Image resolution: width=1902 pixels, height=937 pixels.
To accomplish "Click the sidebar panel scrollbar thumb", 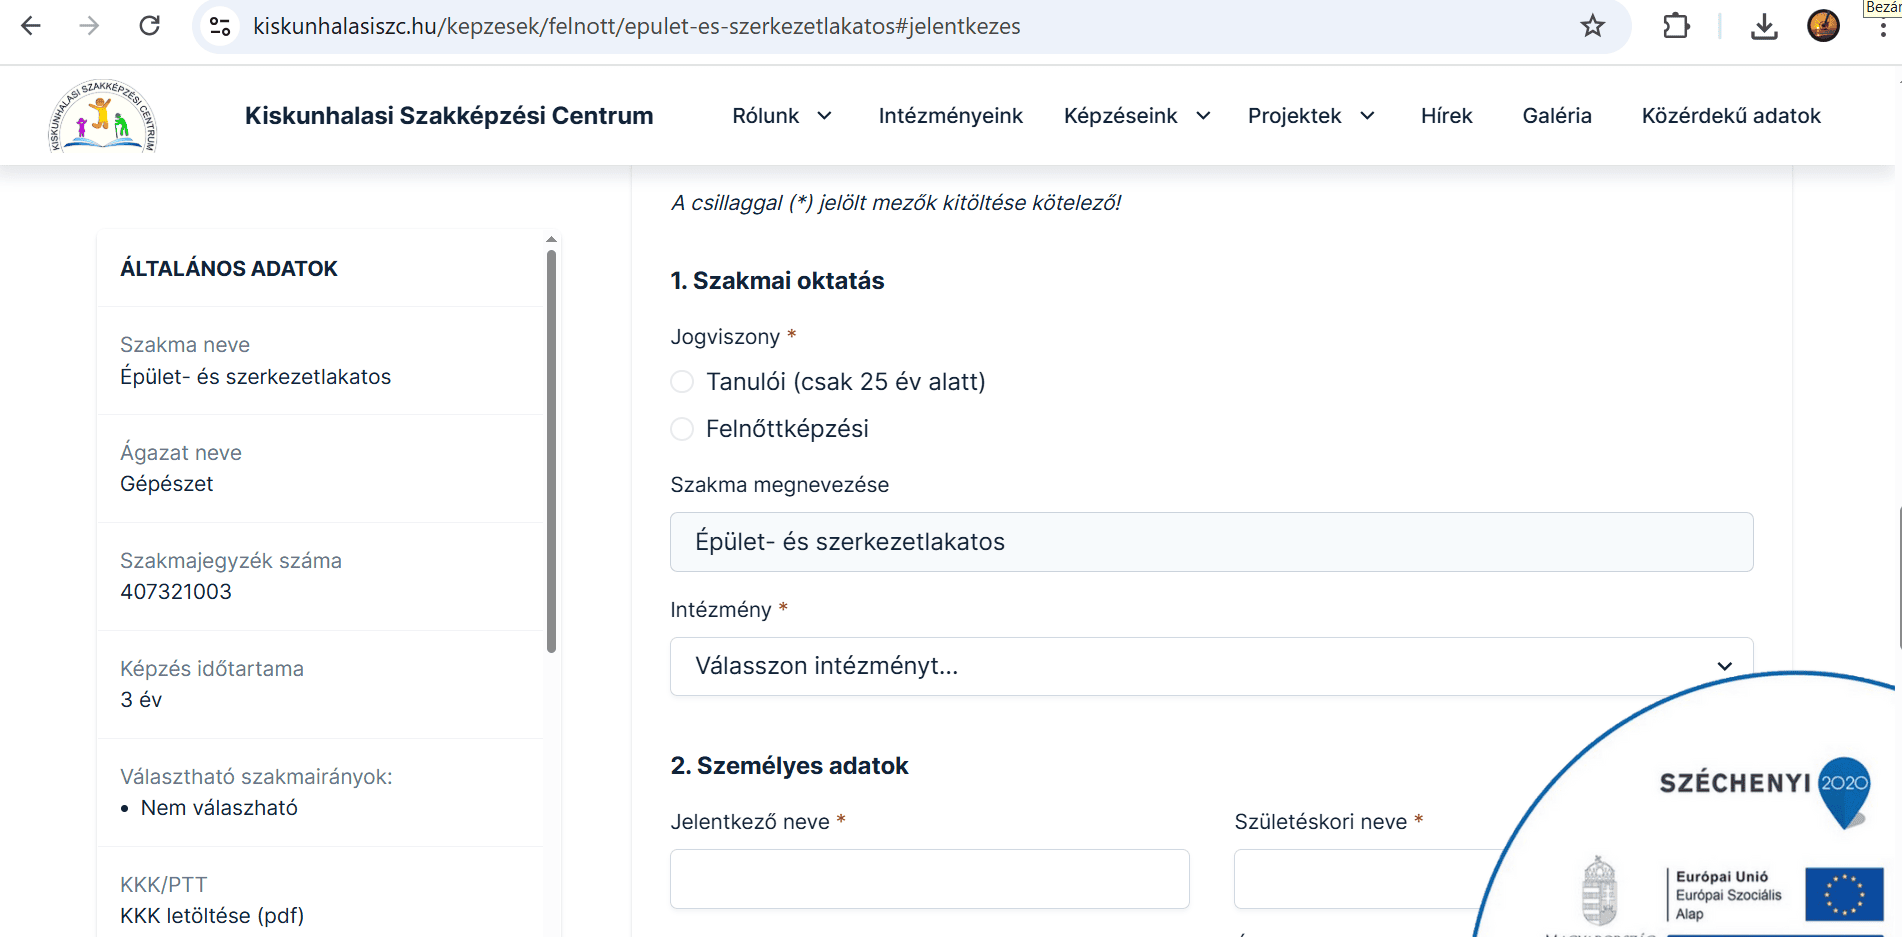I will [x=551, y=450].
